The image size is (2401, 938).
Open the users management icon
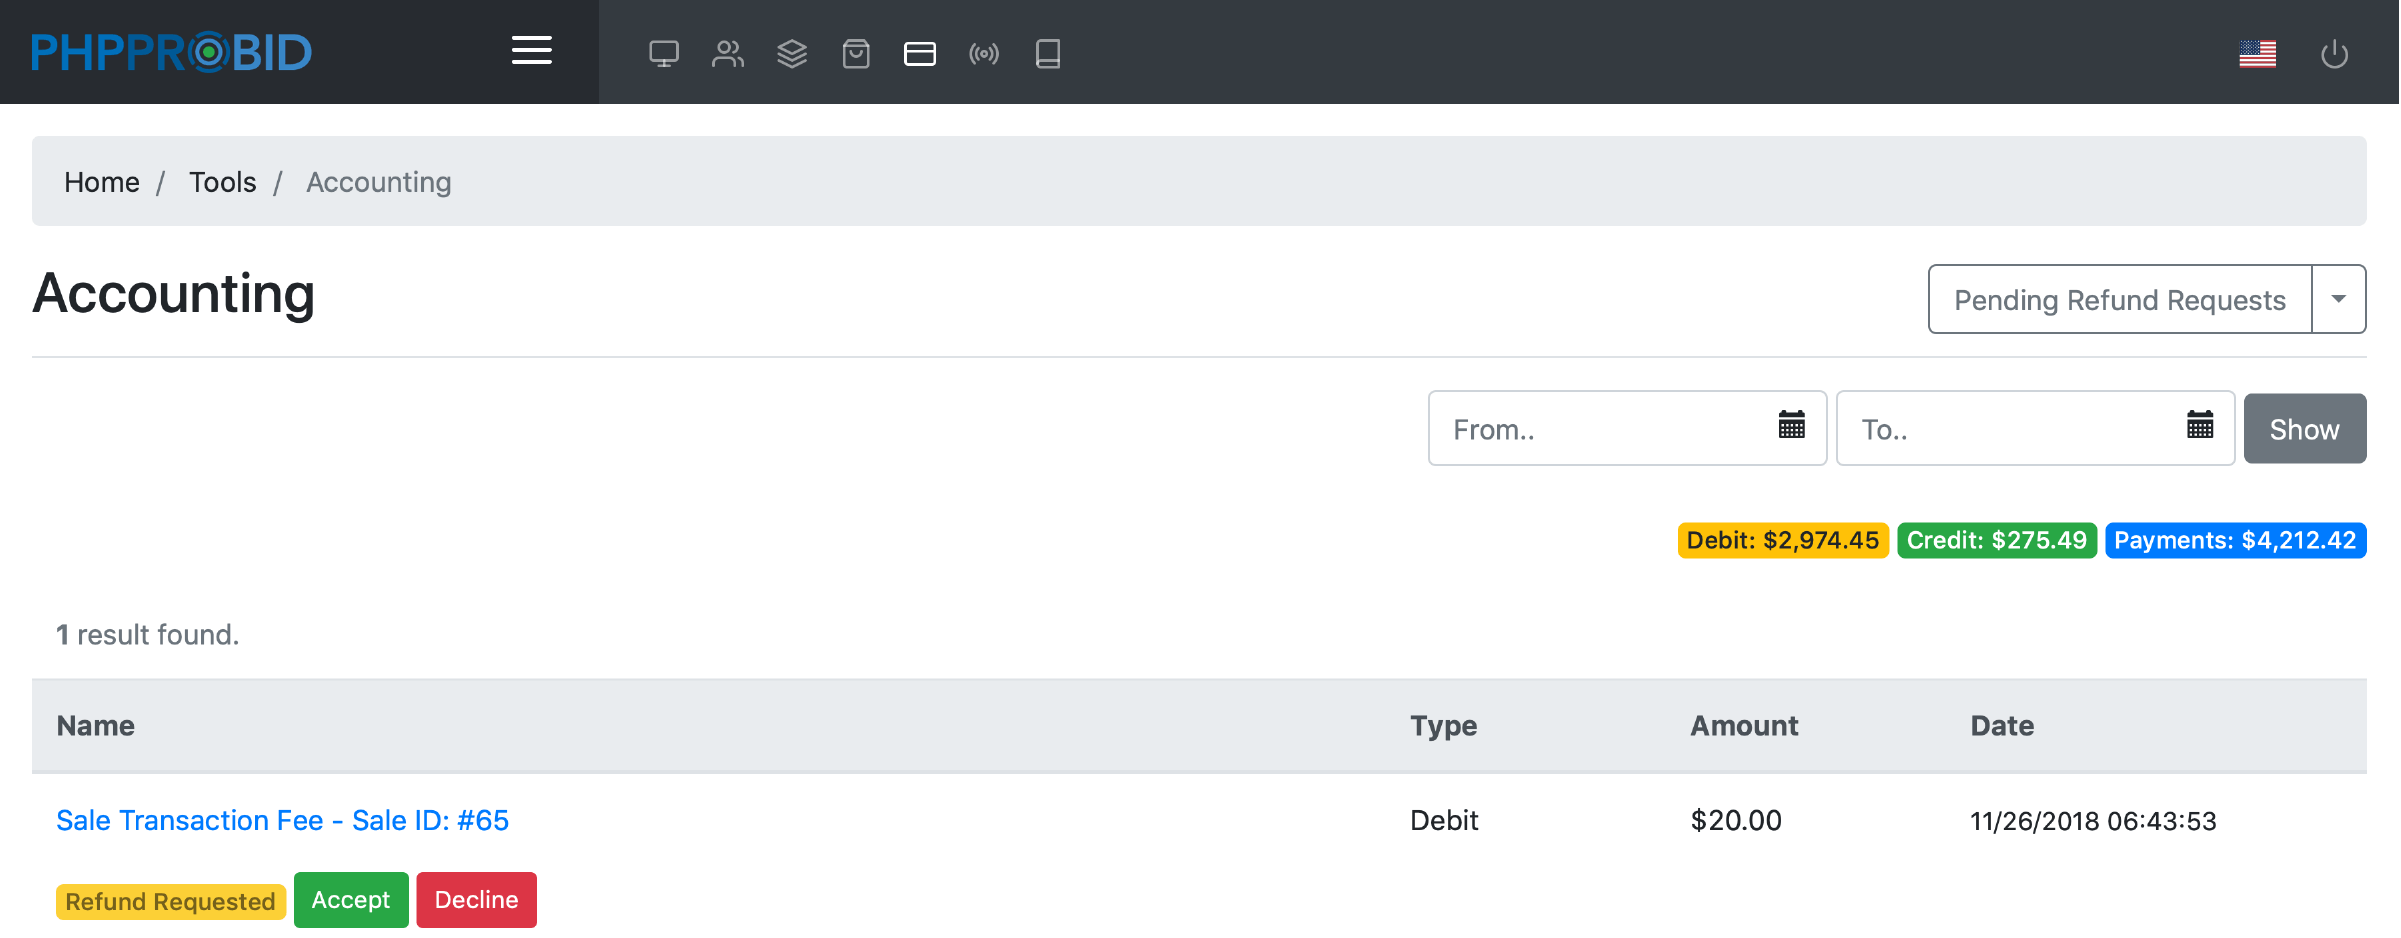(727, 53)
